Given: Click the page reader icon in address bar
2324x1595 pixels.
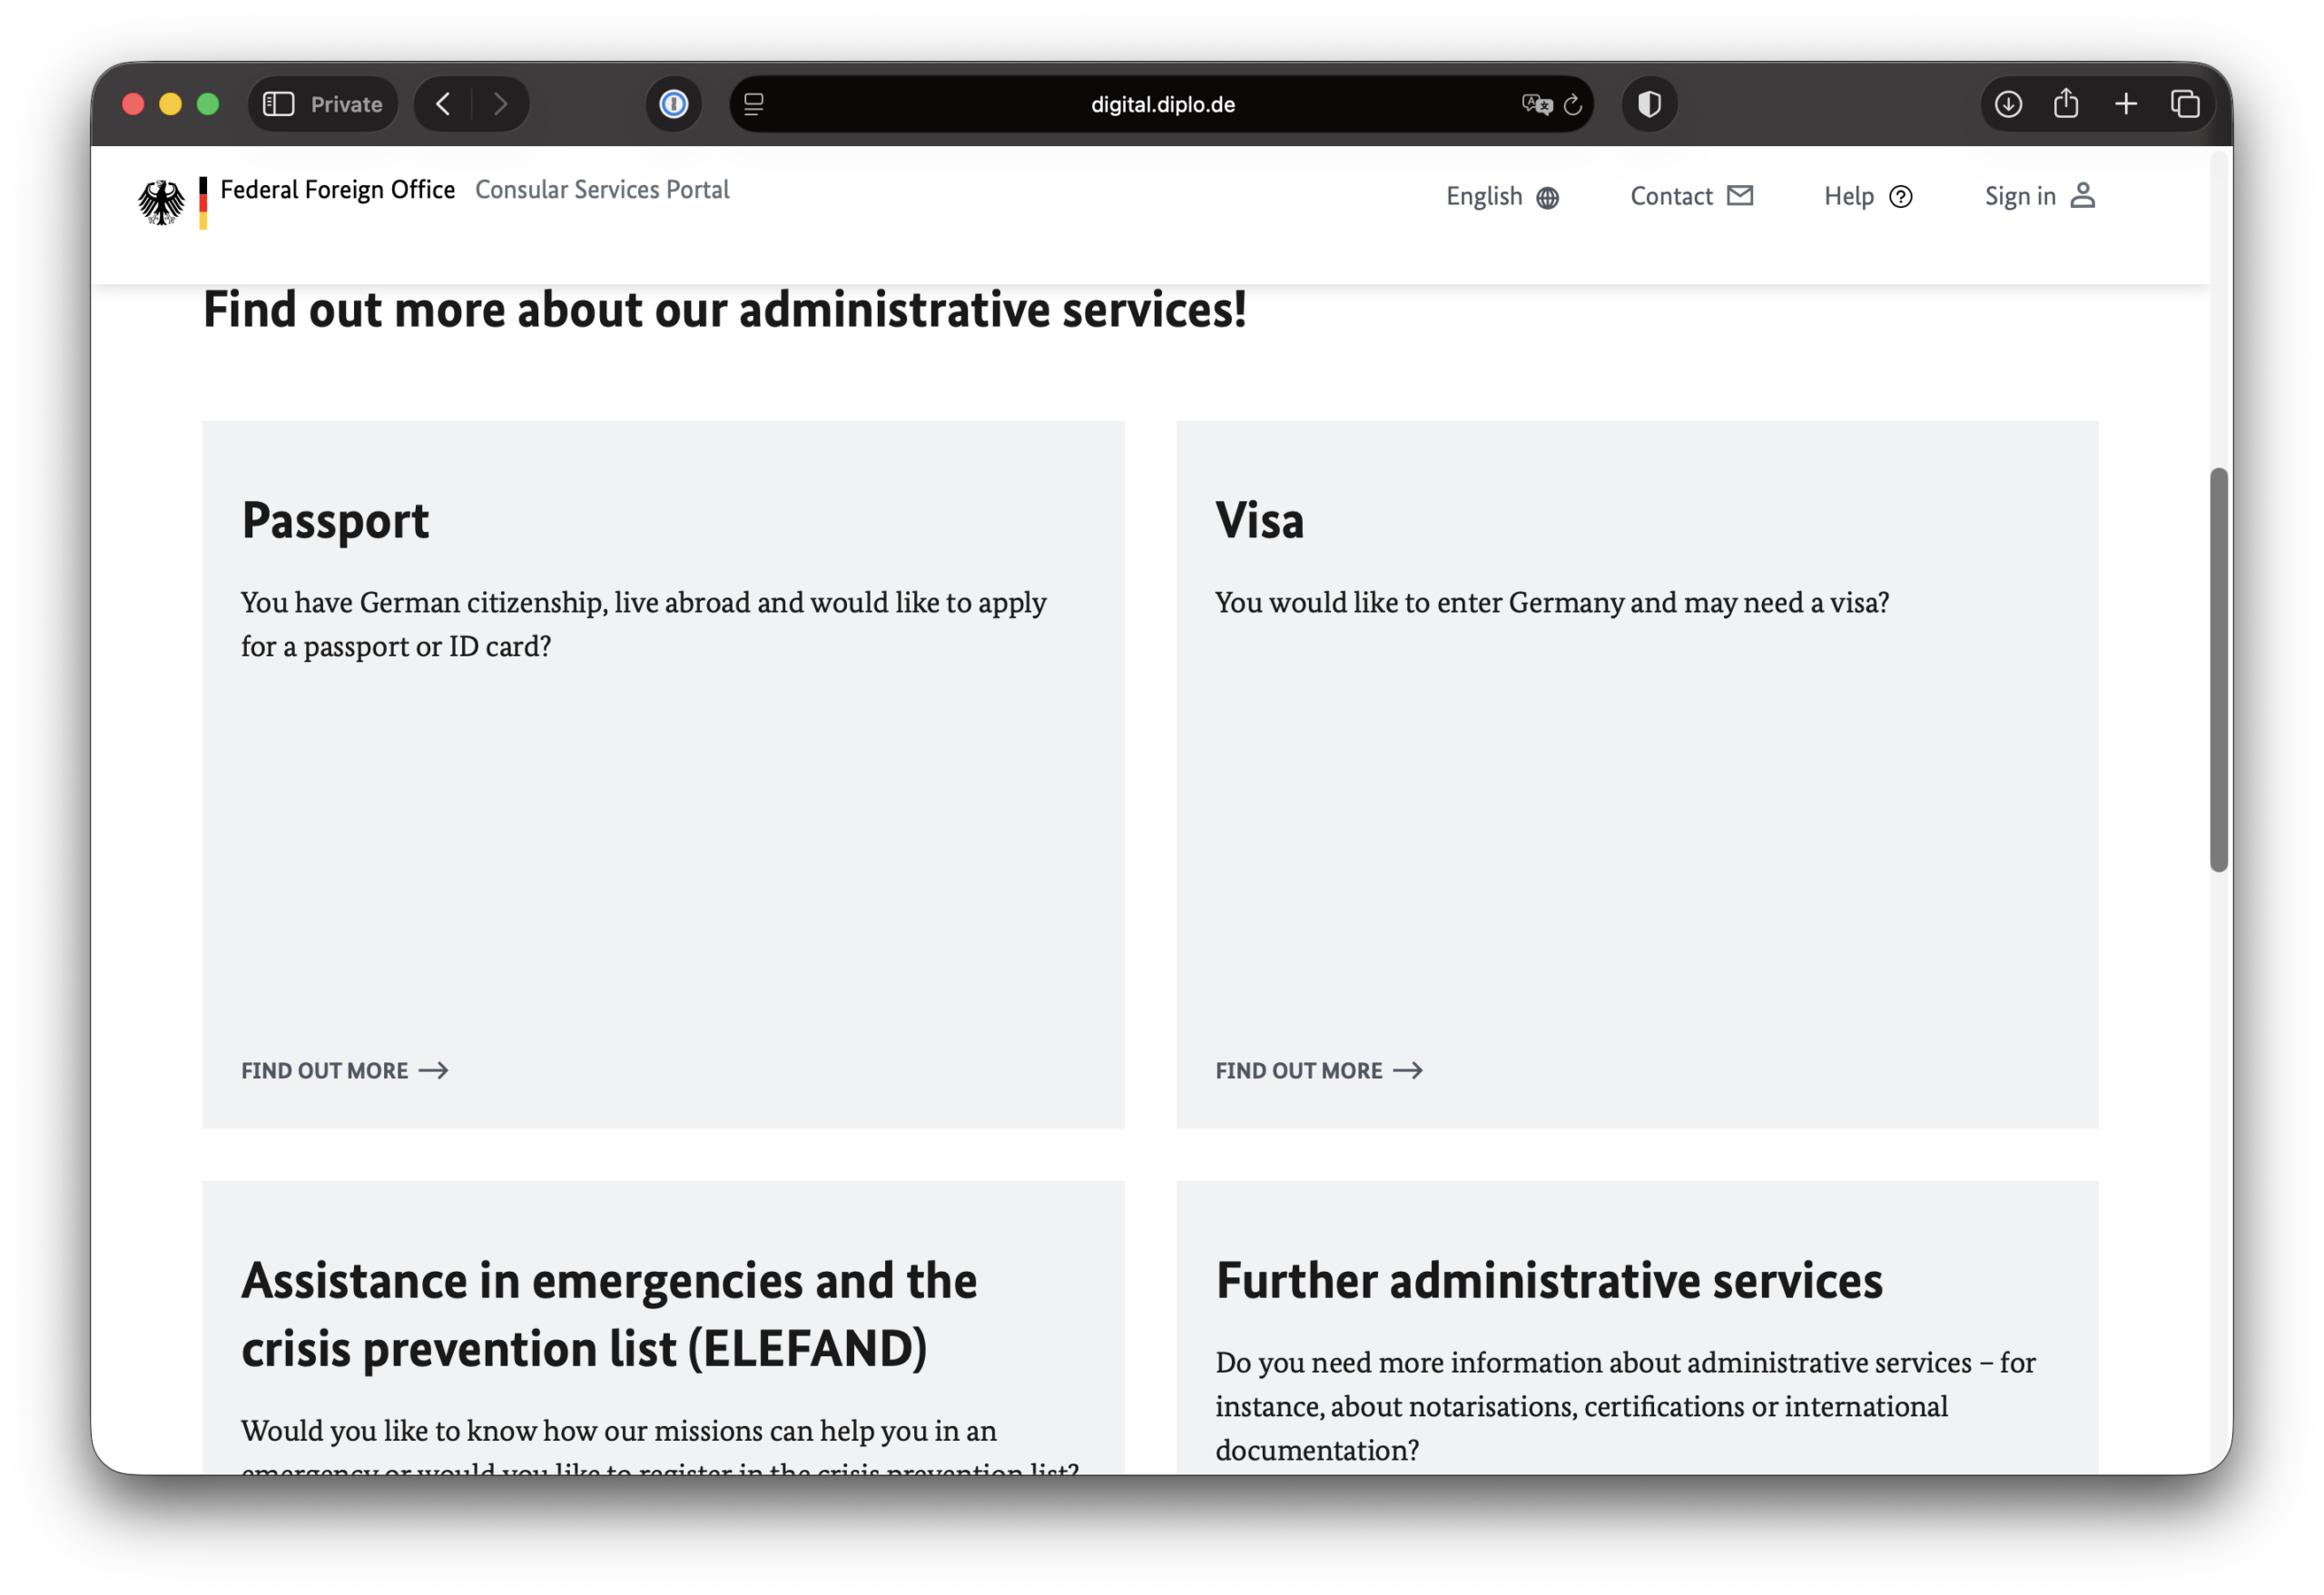Looking at the screenshot, I should pos(754,104).
